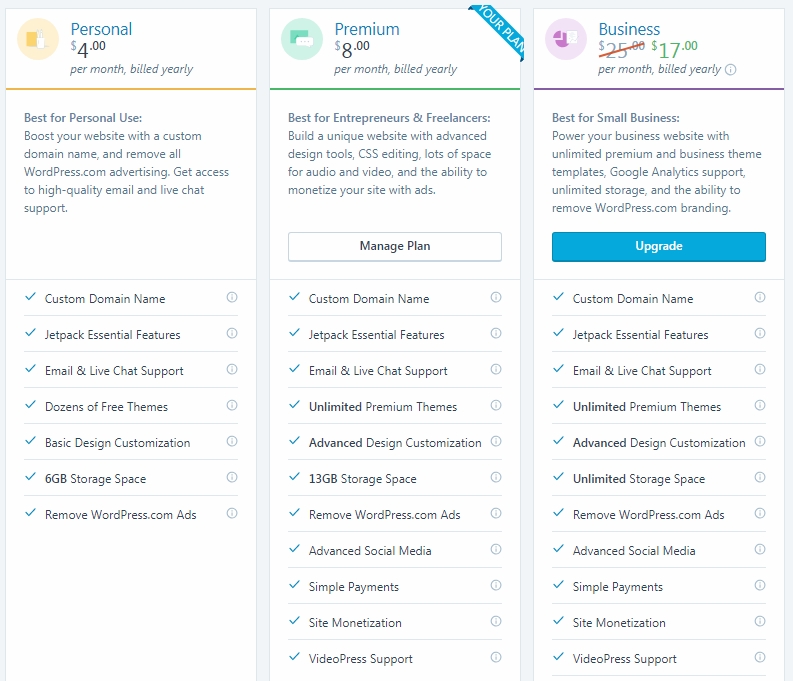Viewport: 793px width, 681px height.
Task: Select the Personal plan heading
Action: pyautogui.click(x=101, y=29)
